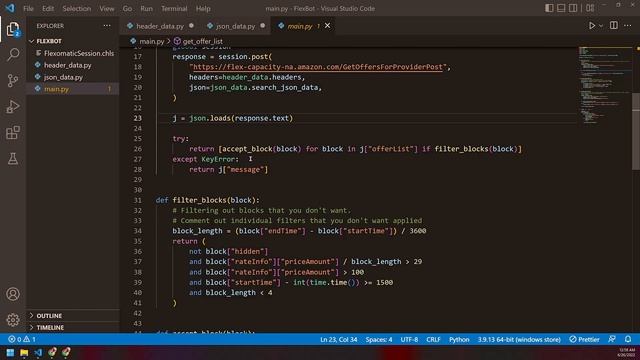Open header_data.py in explorer
Viewport: 640px width, 360px height.
[x=73, y=65]
